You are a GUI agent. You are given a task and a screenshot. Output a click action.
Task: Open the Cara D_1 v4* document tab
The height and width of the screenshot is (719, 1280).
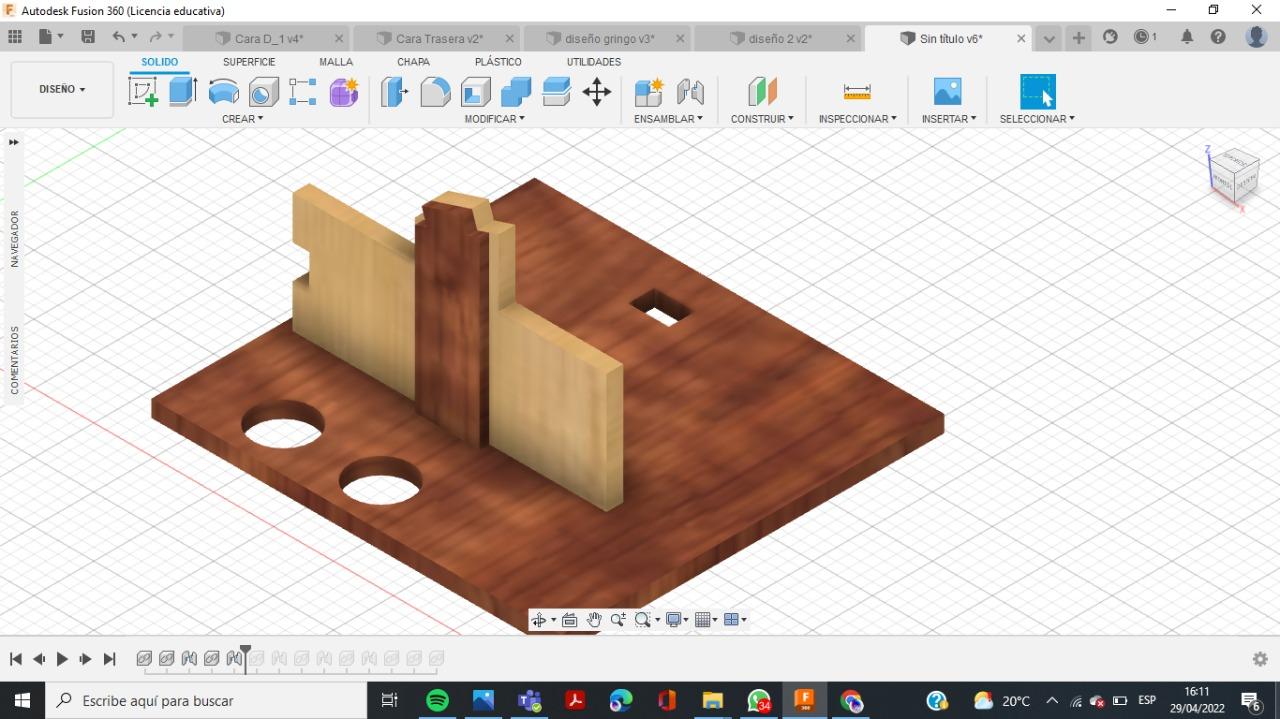[269, 39]
